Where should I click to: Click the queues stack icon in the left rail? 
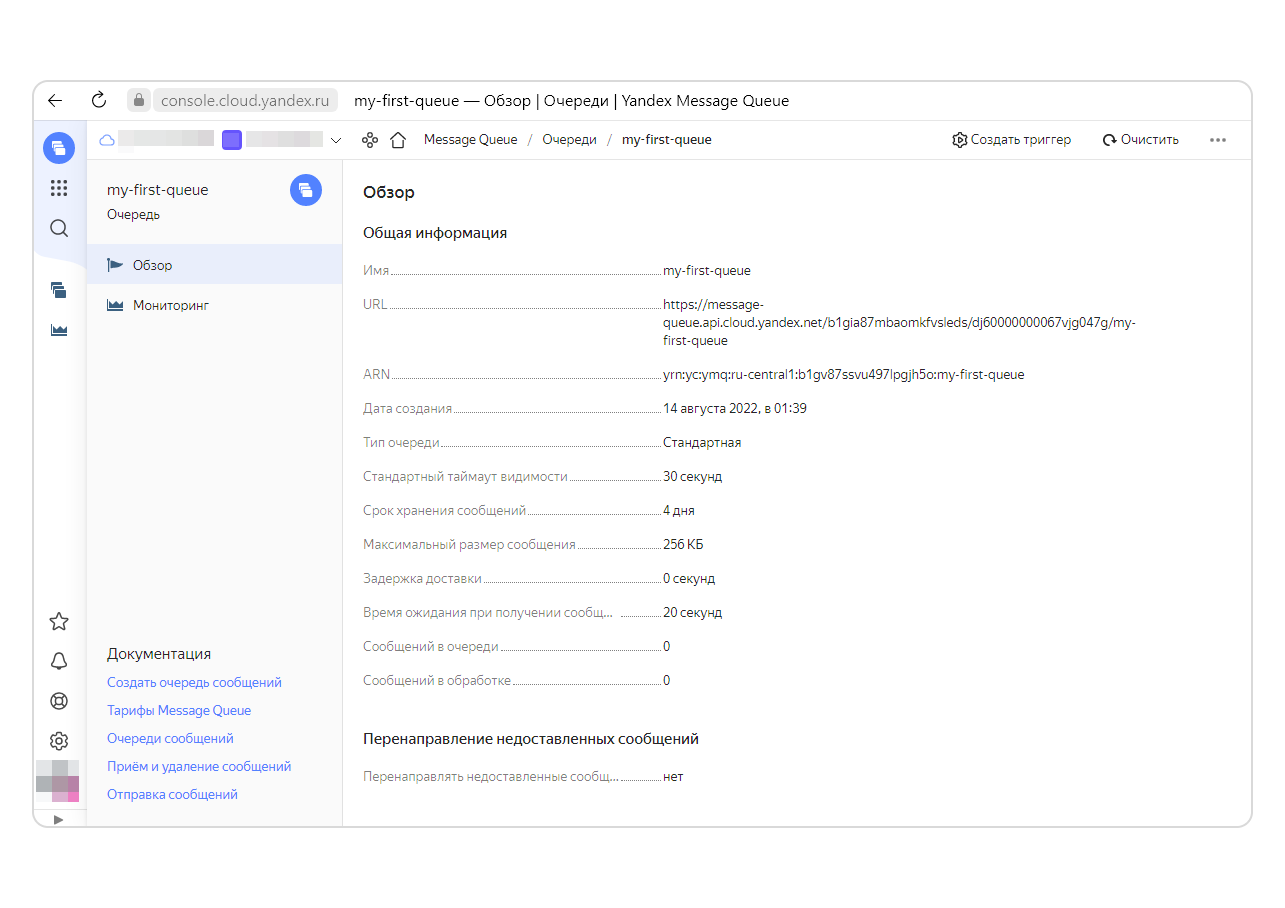(59, 290)
